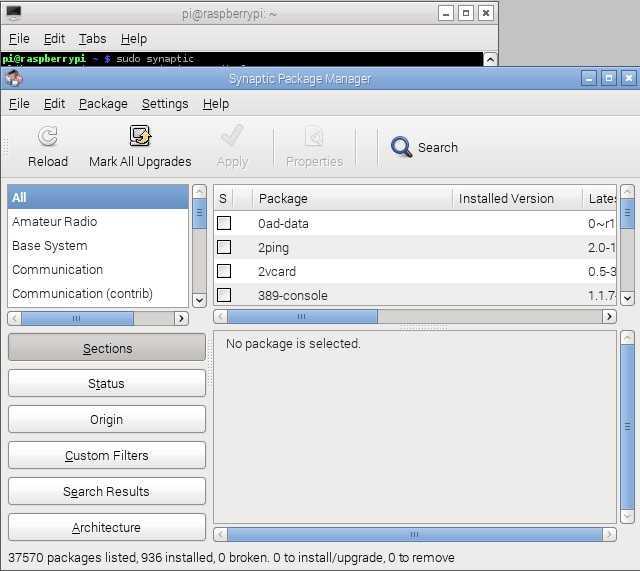Close the Synaptic Package Manager window
Screen dimensions: 640x571
629,78
